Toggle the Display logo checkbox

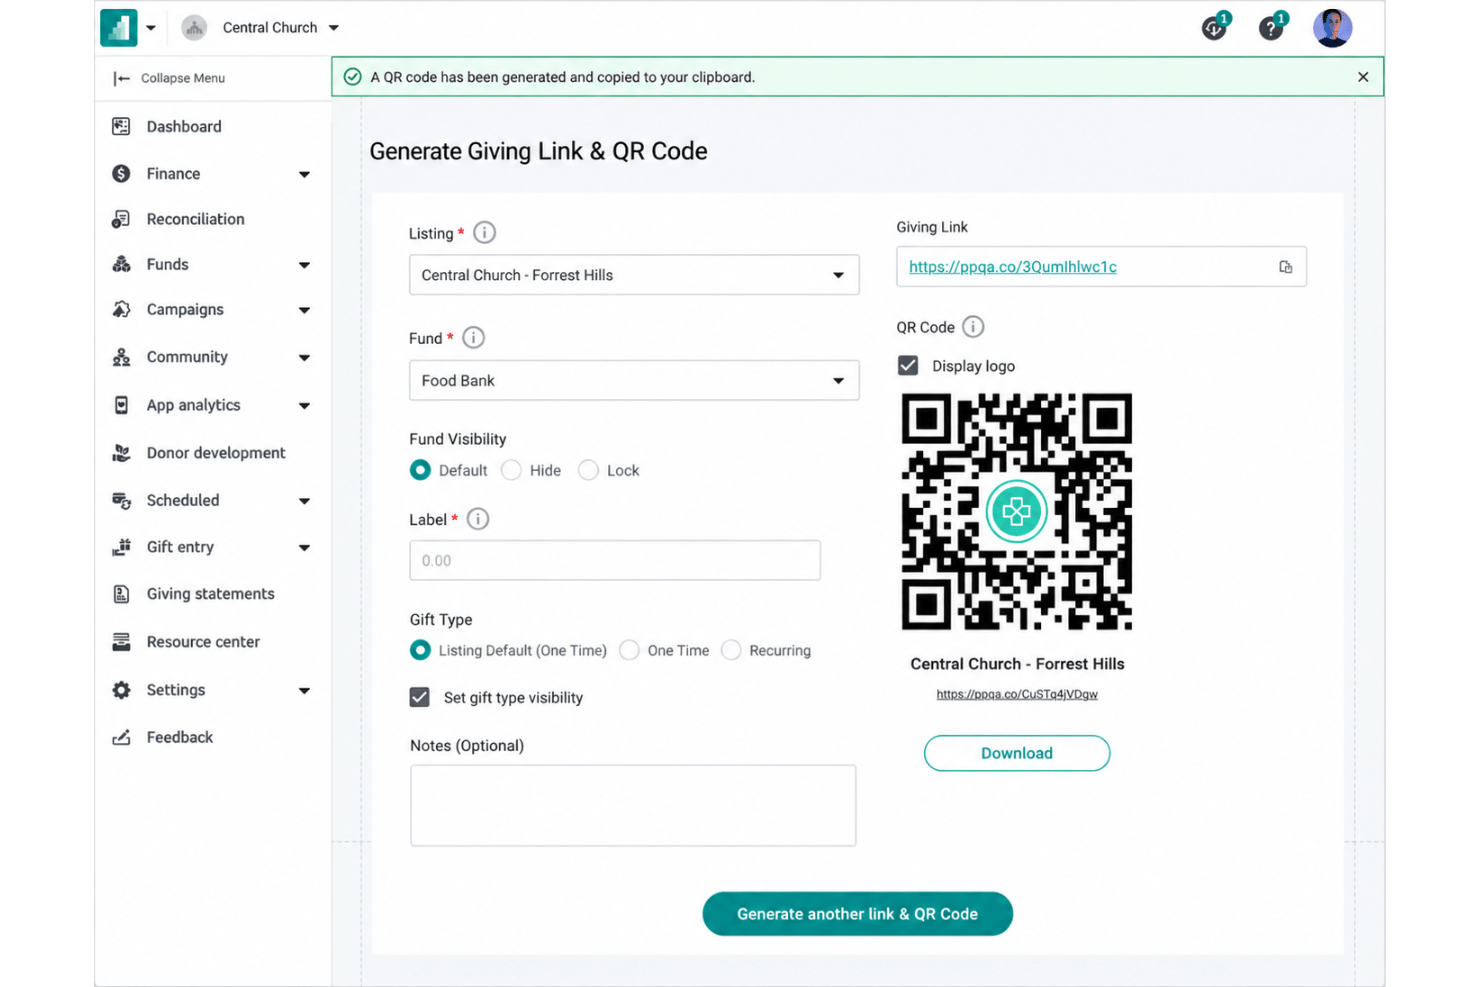pos(908,366)
